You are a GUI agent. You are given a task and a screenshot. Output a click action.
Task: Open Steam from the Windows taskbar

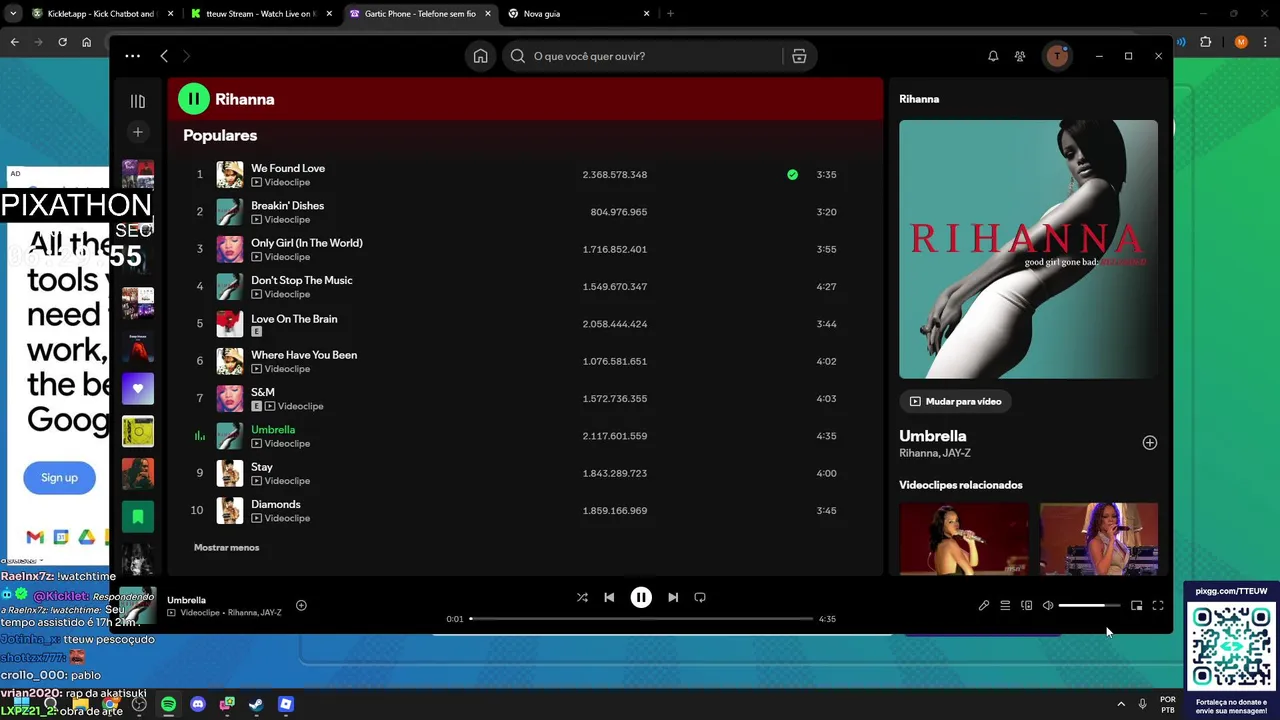256,704
